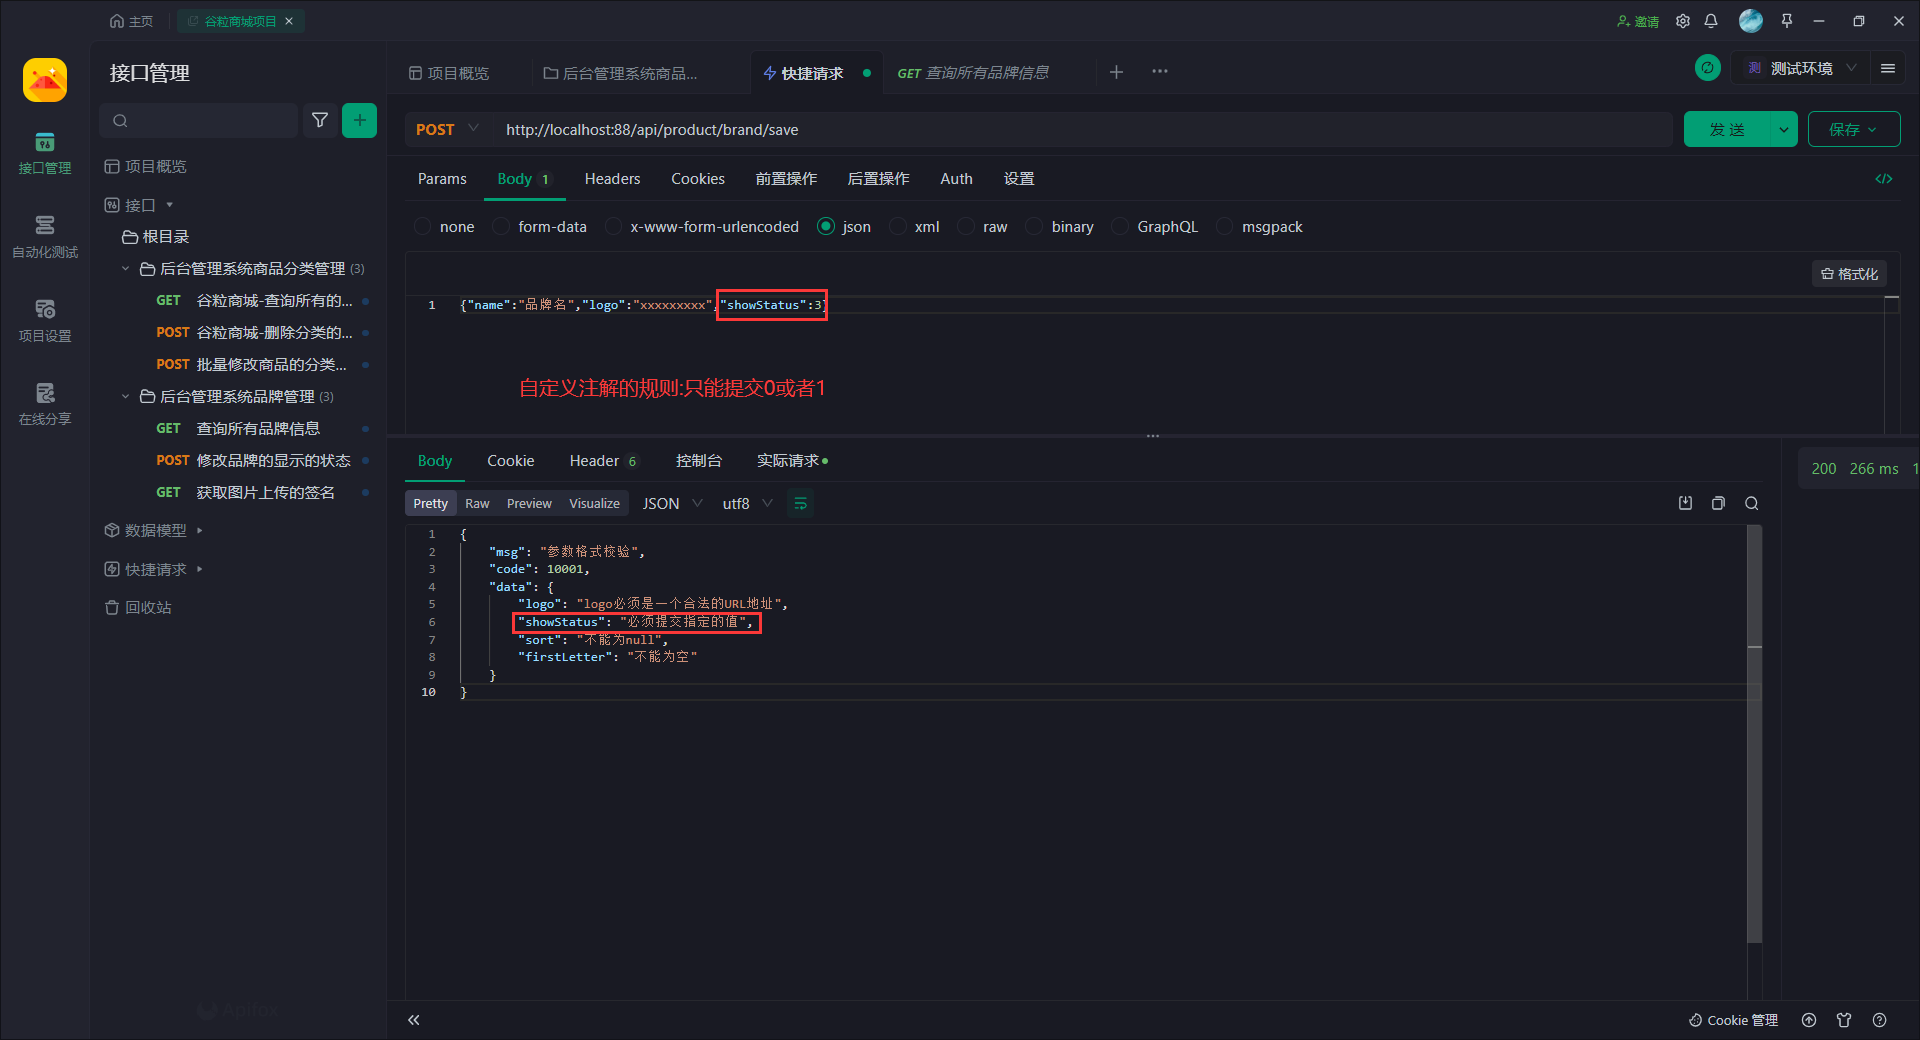Search the response using the magnifier icon
1920x1040 pixels.
pos(1751,504)
